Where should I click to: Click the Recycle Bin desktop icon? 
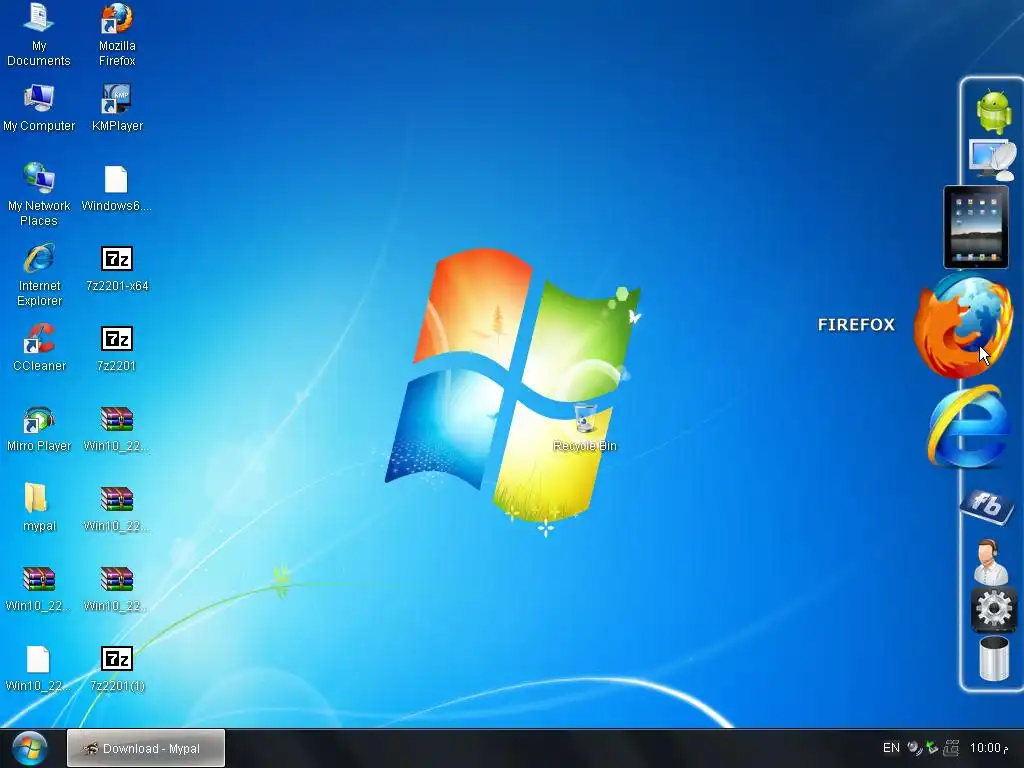[x=584, y=427]
